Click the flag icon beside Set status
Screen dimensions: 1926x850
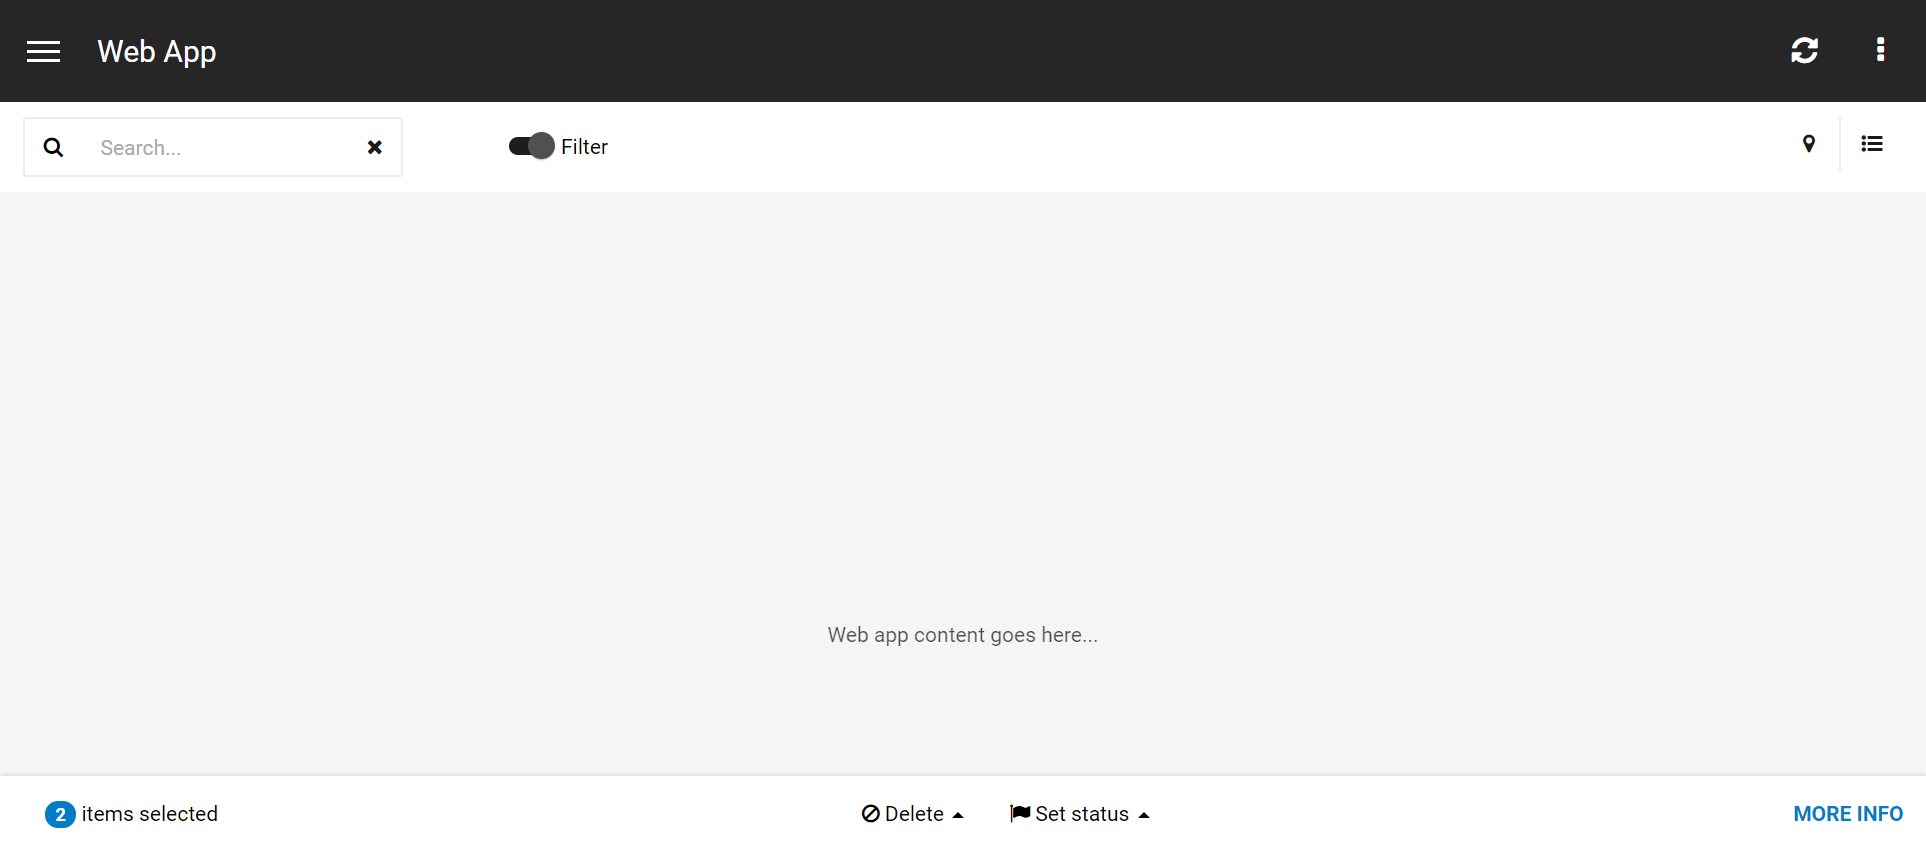coord(1020,813)
